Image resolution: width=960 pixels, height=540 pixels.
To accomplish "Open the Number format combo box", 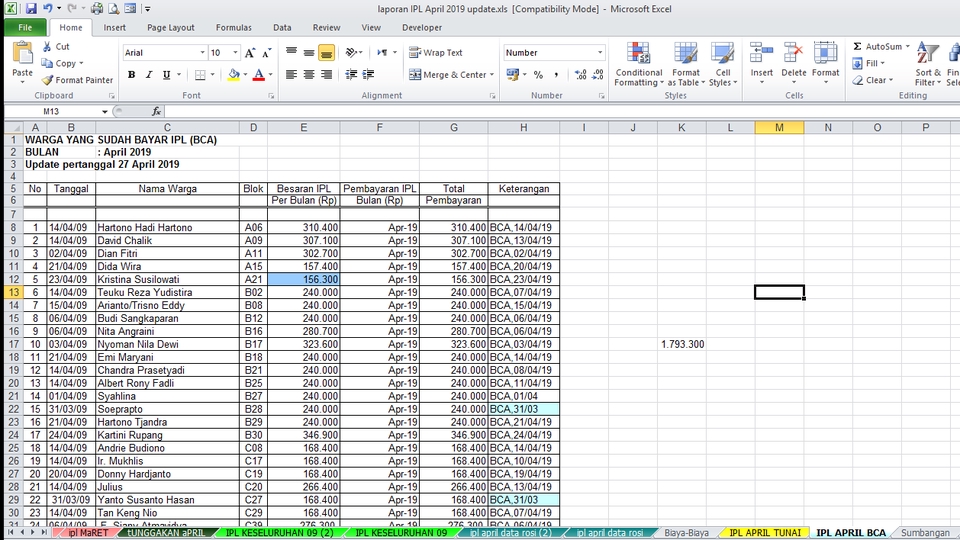I will pyautogui.click(x=554, y=53).
